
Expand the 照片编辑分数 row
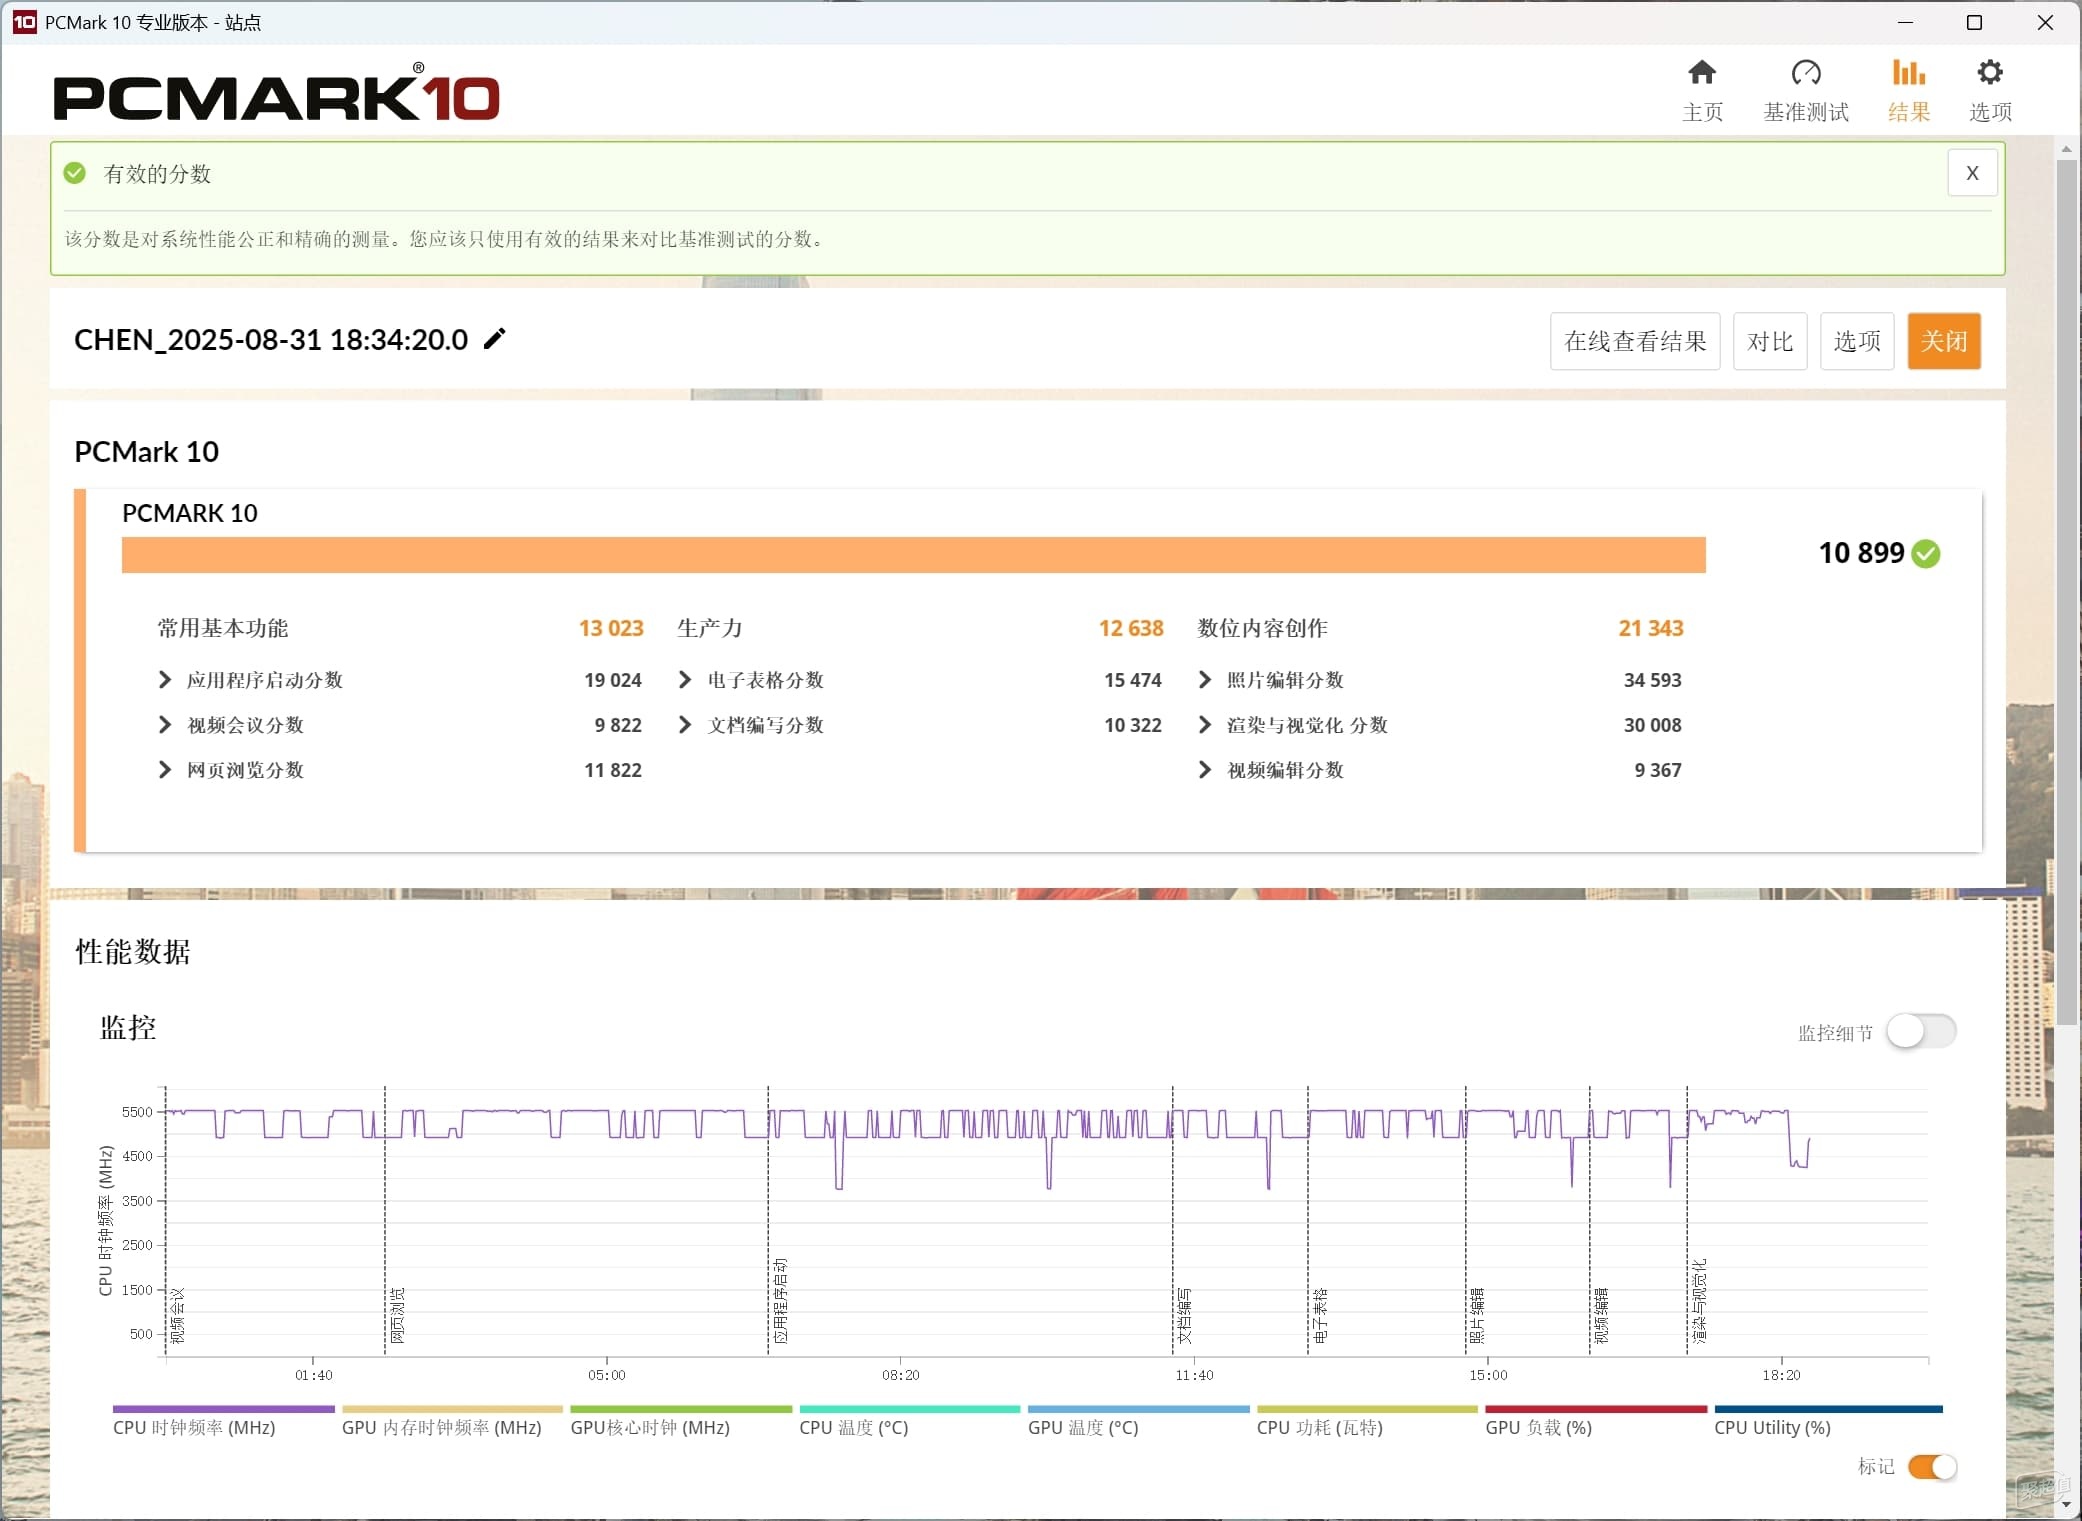1205,680
